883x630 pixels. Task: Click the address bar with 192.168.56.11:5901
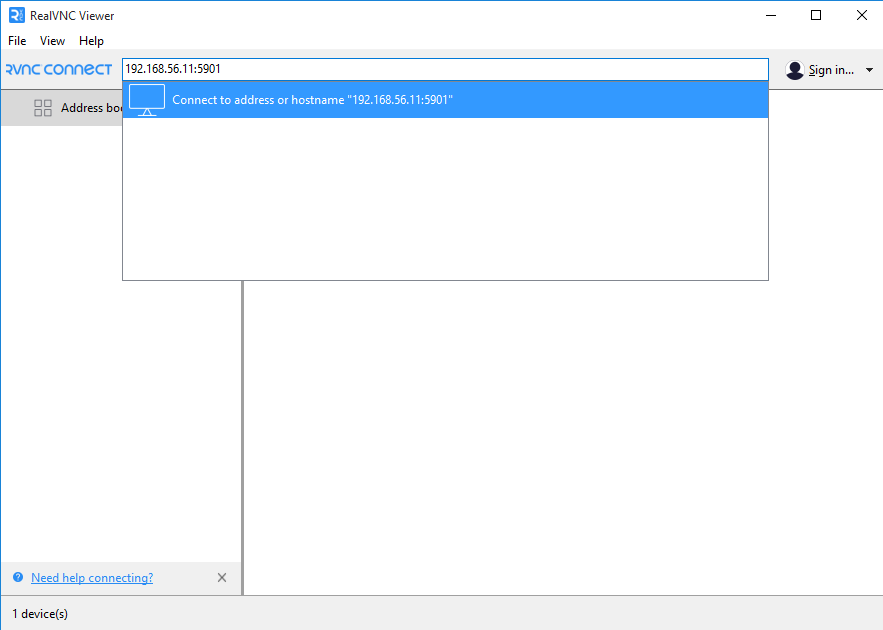point(445,69)
